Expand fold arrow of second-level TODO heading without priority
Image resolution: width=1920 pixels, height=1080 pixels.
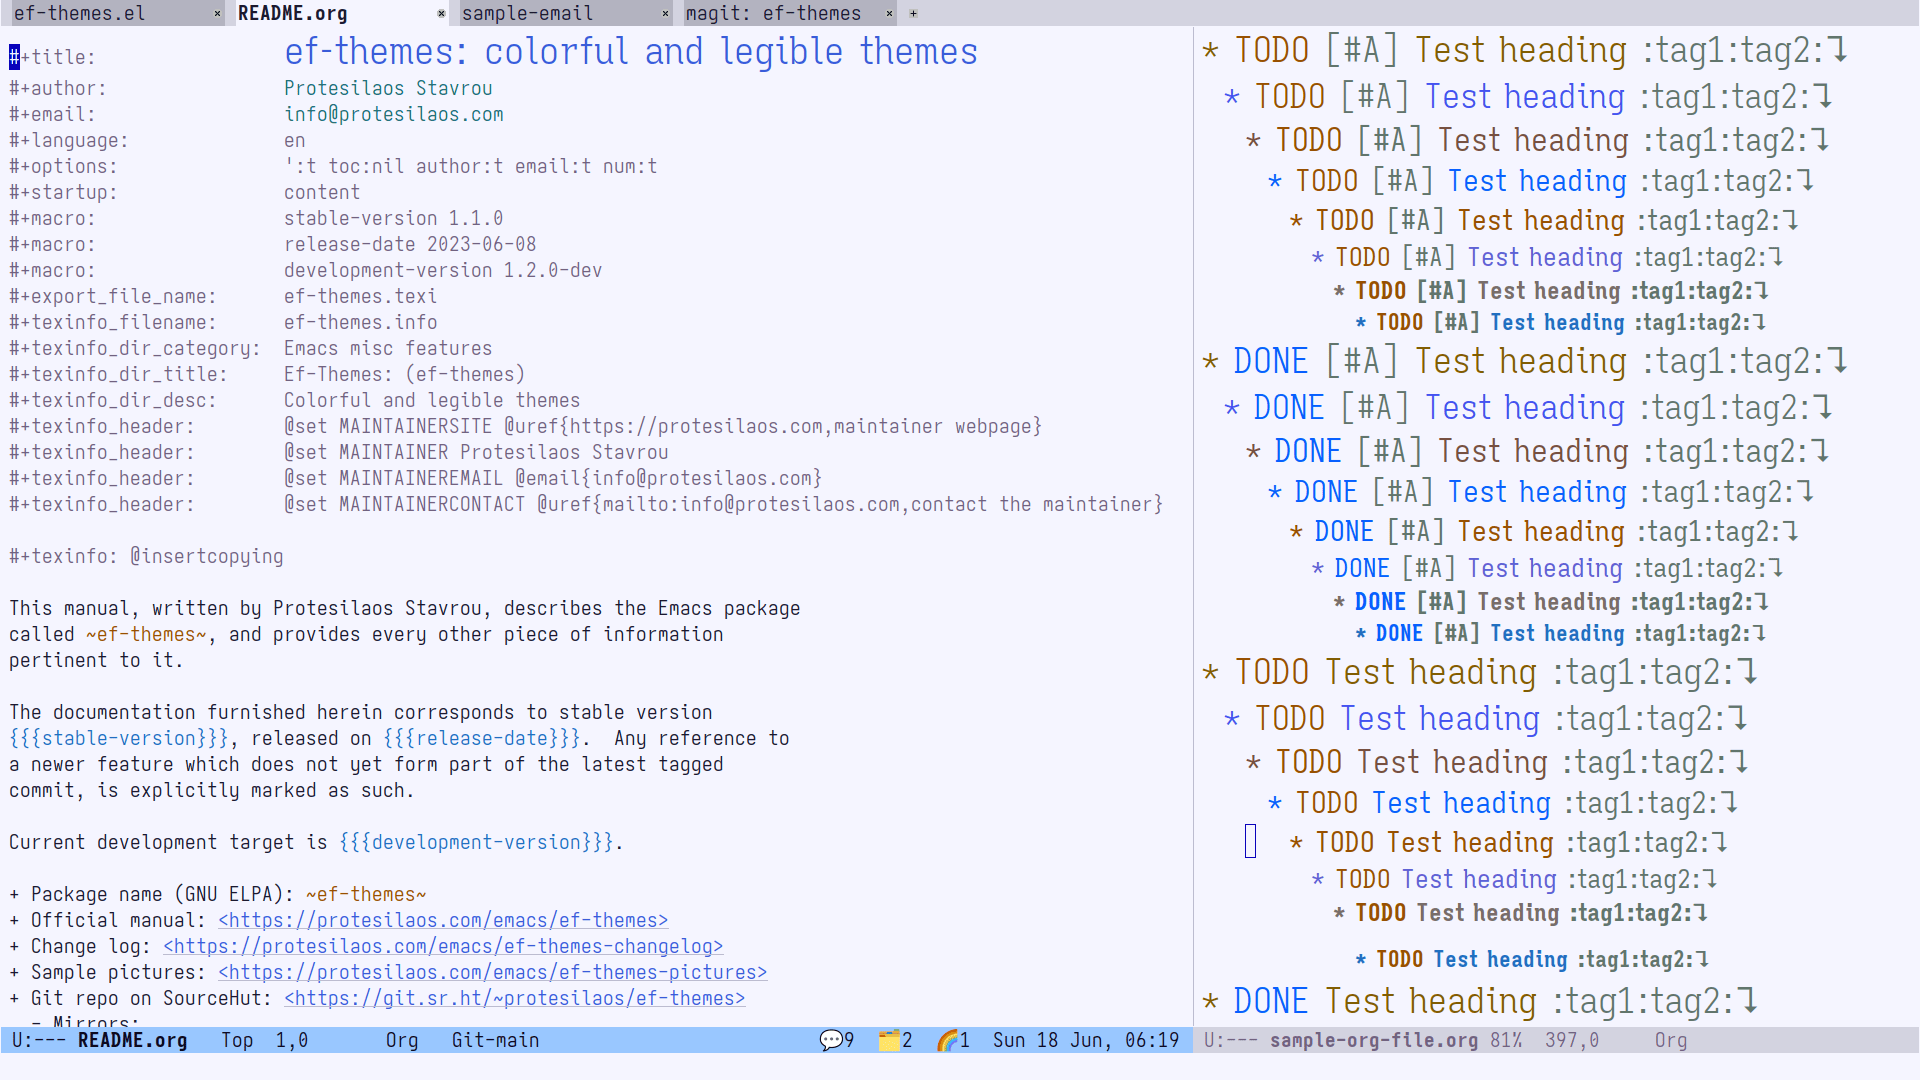click(1738, 719)
